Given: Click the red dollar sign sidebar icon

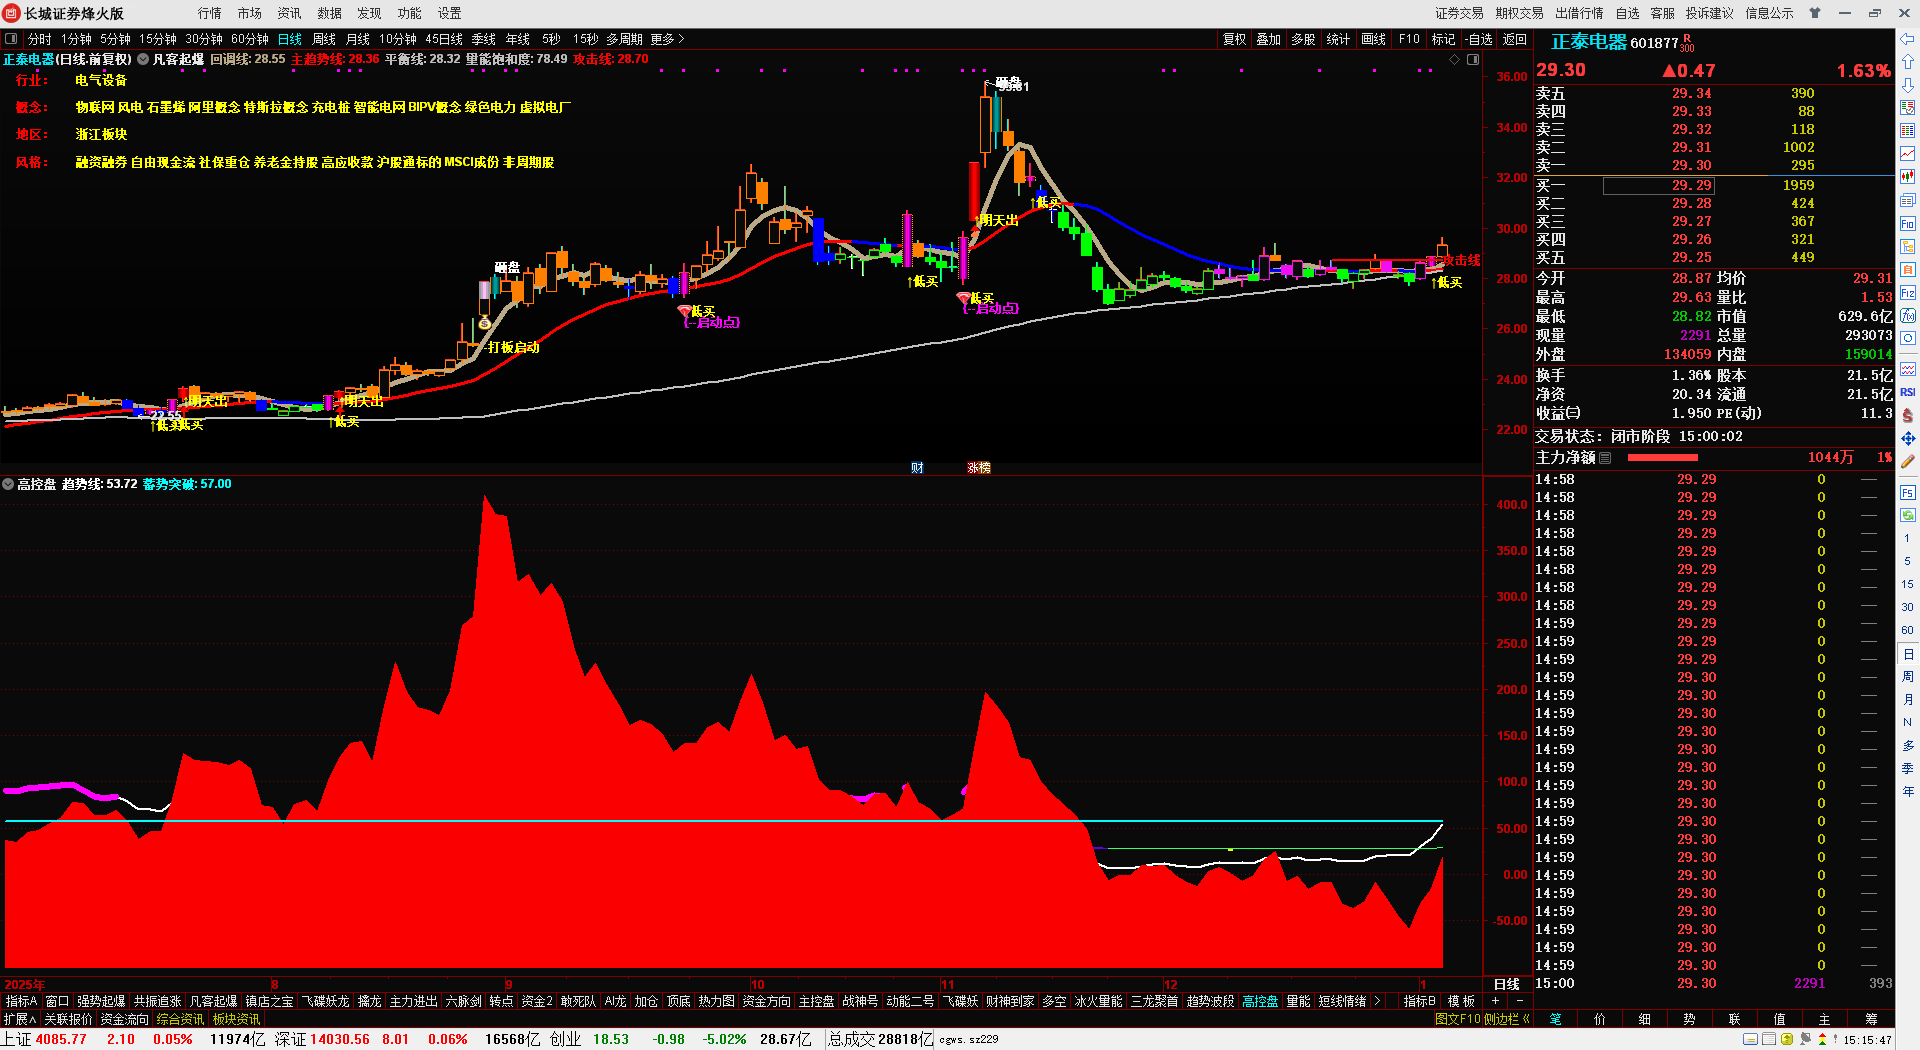Looking at the screenshot, I should (x=1908, y=415).
